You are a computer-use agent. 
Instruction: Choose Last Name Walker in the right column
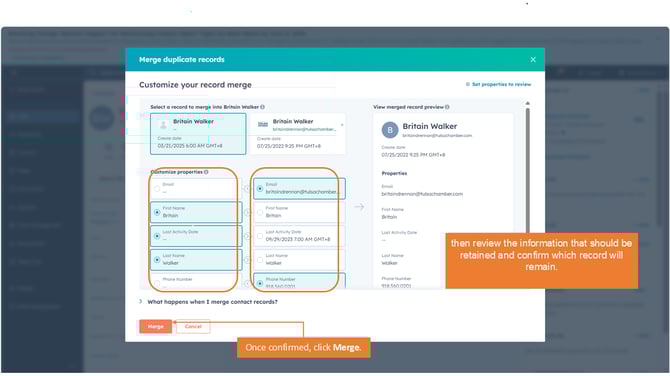[x=299, y=259]
